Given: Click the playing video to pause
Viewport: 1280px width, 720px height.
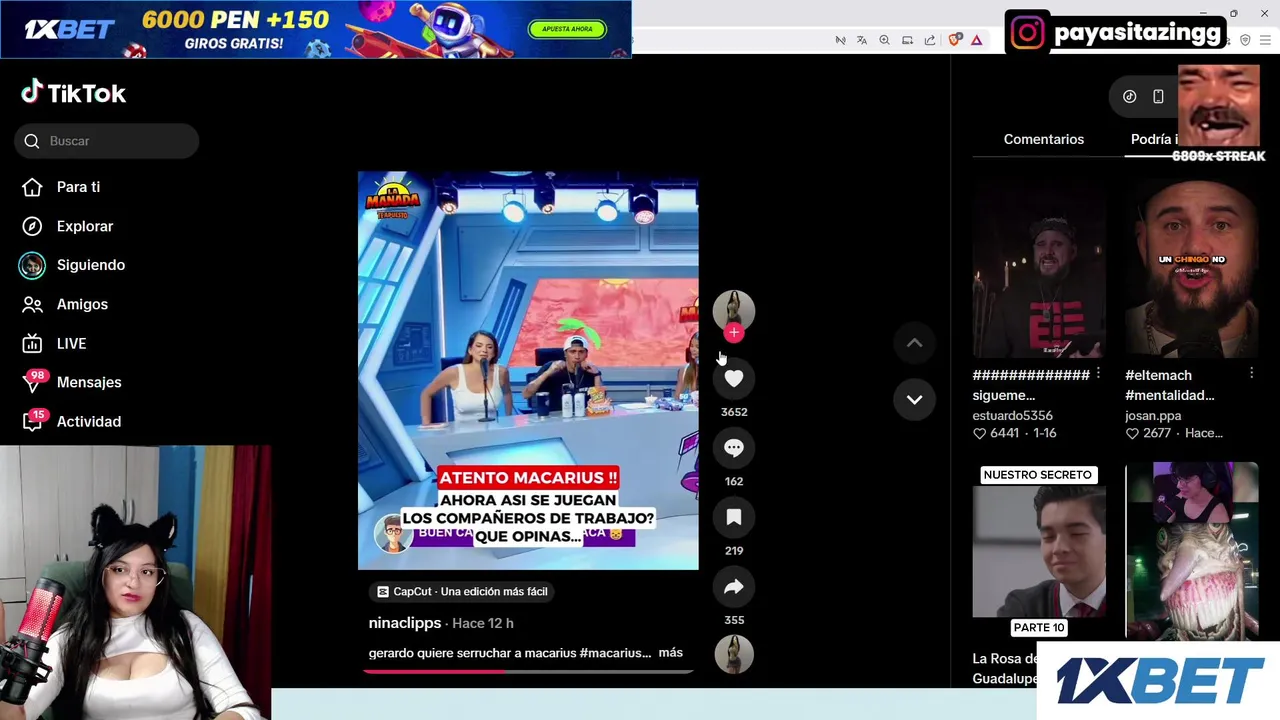Looking at the screenshot, I should coord(528,370).
